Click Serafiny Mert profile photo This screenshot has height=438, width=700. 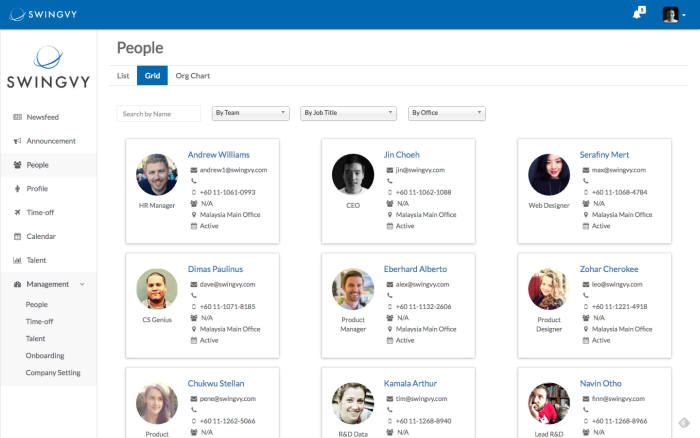tap(549, 175)
